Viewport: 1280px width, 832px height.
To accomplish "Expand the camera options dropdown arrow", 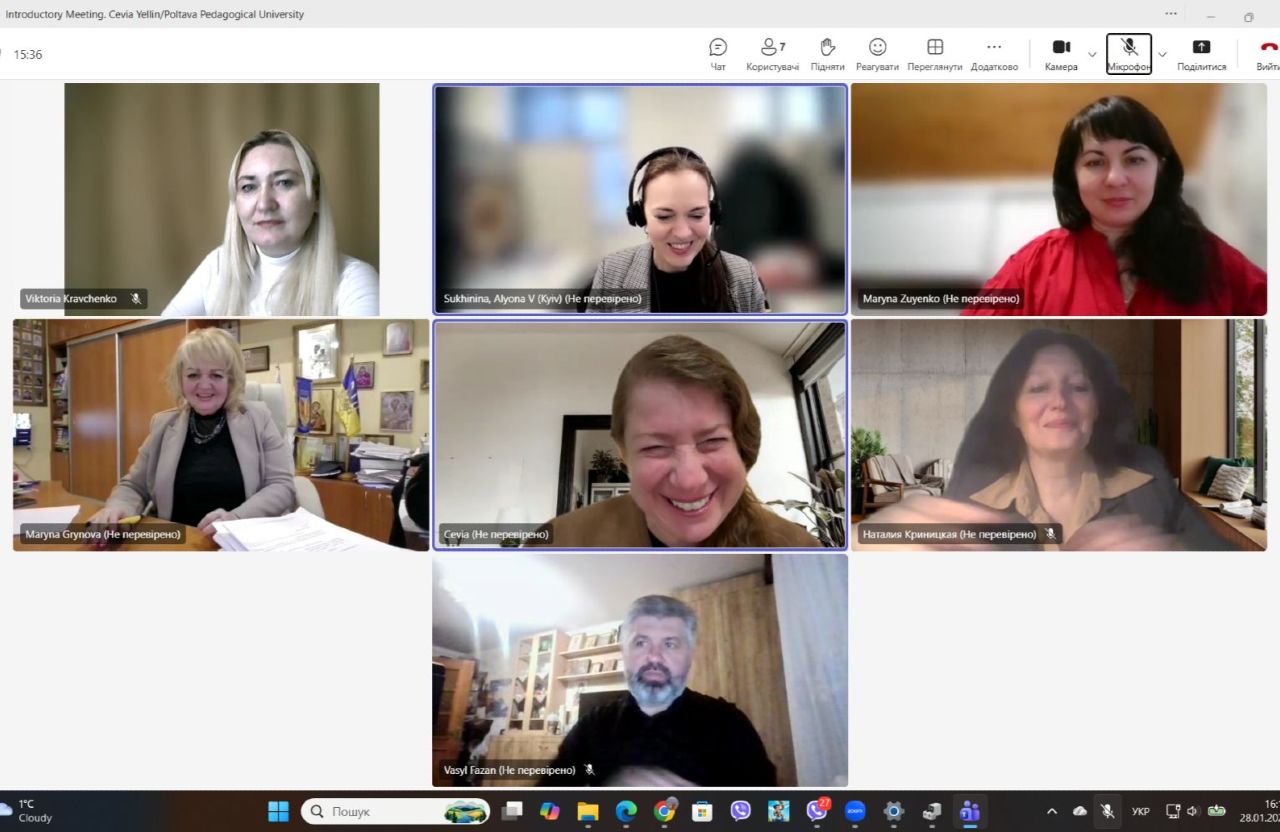I will [1092, 54].
